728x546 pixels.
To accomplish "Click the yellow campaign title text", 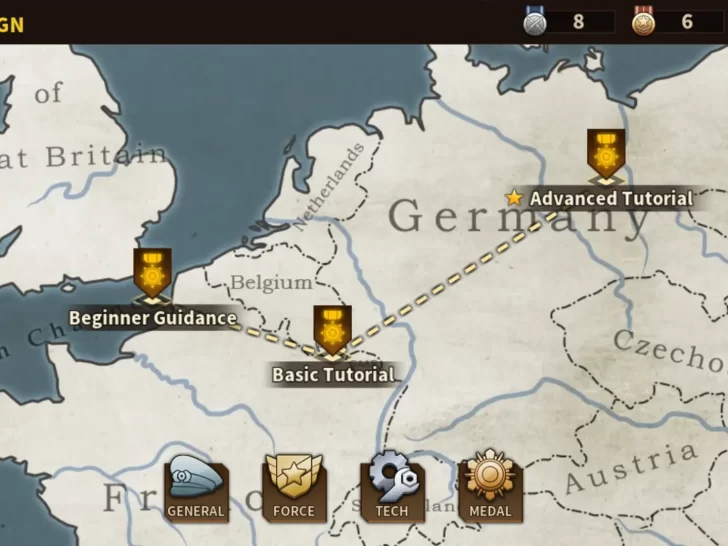I will (x=12, y=25).
